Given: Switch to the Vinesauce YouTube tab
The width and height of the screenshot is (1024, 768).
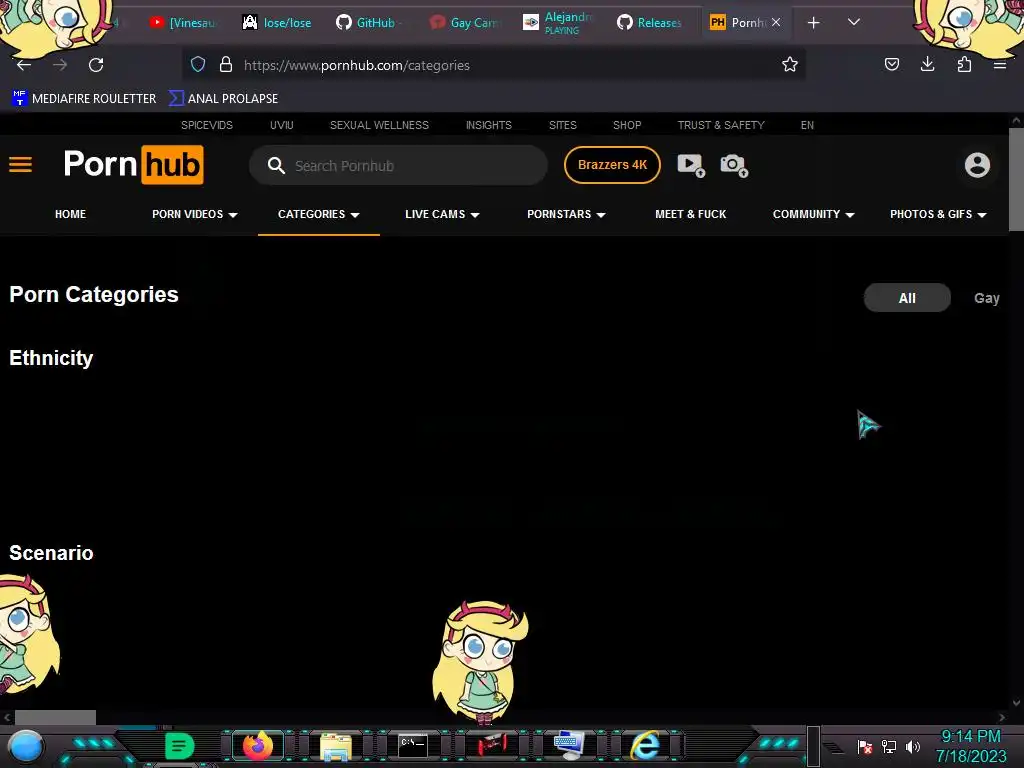Looking at the screenshot, I should pos(183,23).
